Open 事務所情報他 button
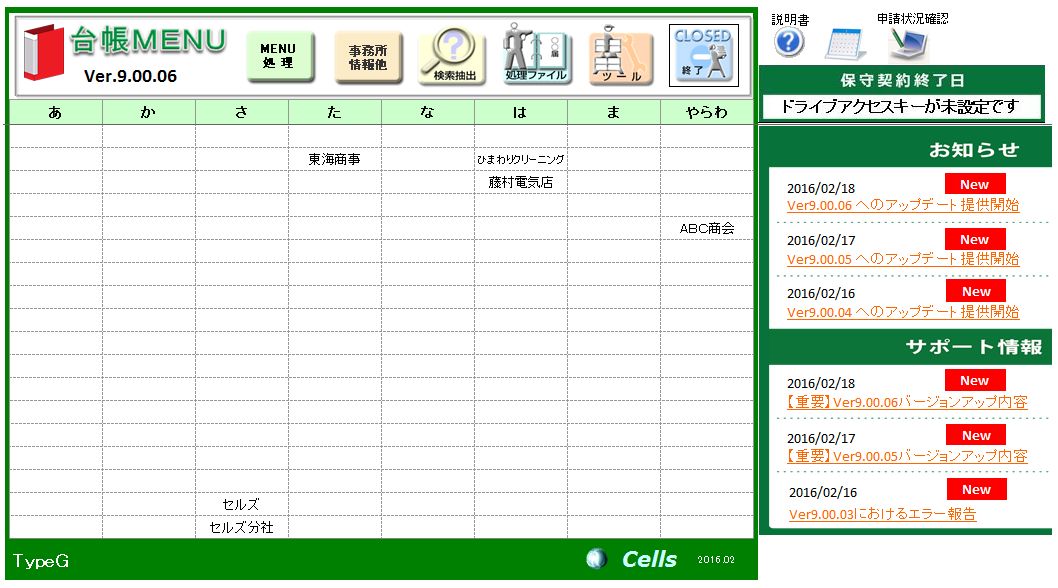Image resolution: width=1058 pixels, height=588 pixels. click(x=368, y=57)
